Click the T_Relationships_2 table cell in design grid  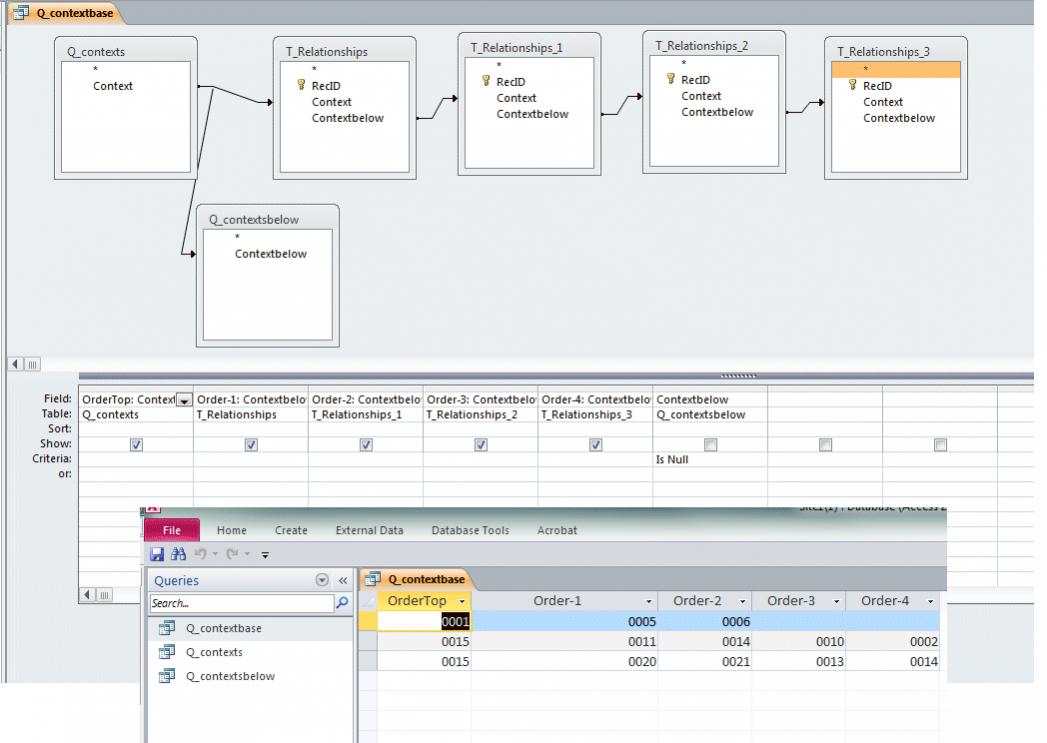tap(481, 415)
